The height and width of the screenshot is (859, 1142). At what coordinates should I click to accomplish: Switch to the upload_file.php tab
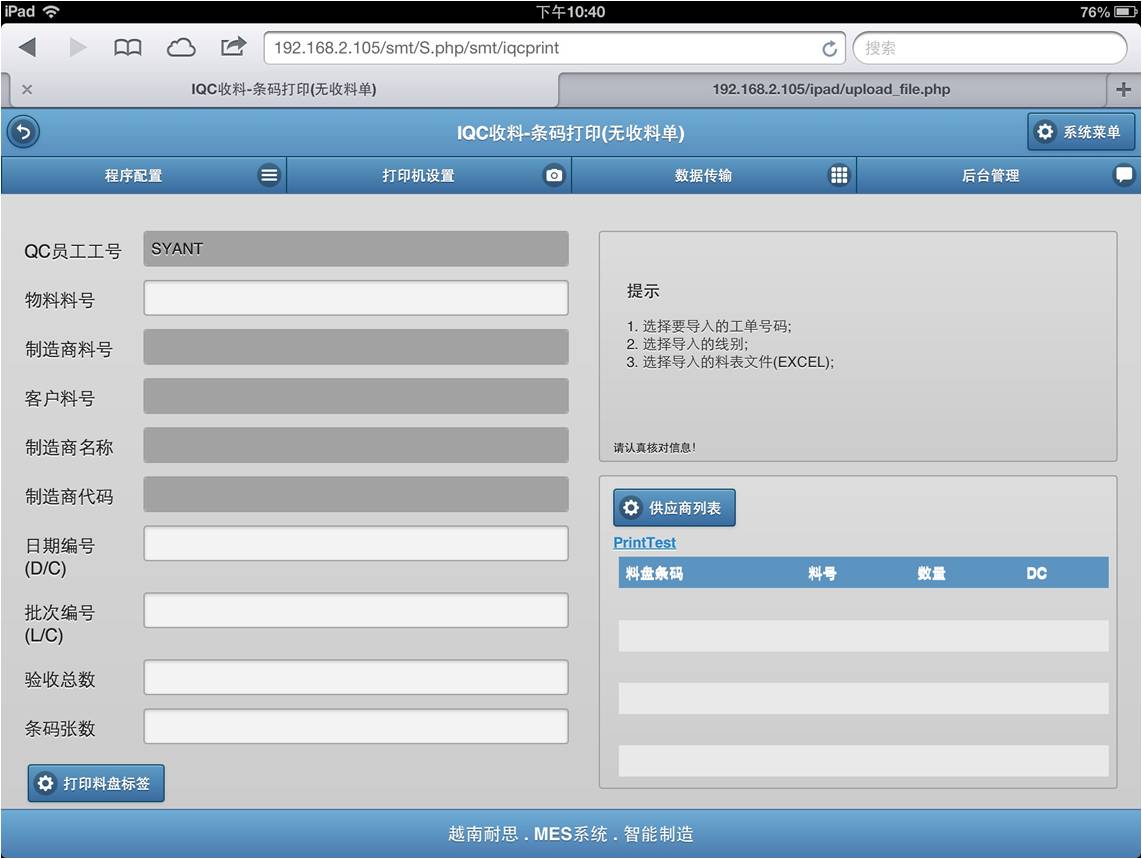pyautogui.click(x=831, y=90)
